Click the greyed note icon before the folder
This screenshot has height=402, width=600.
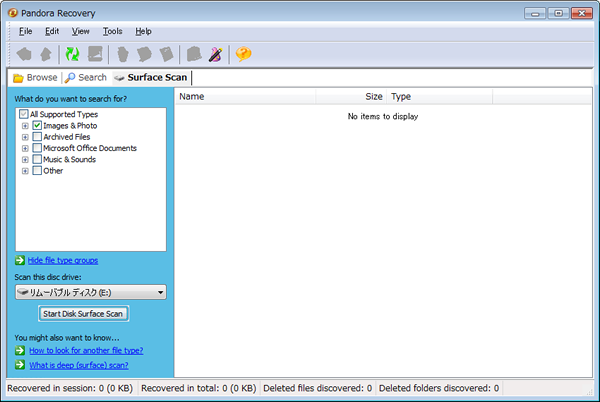(166, 54)
